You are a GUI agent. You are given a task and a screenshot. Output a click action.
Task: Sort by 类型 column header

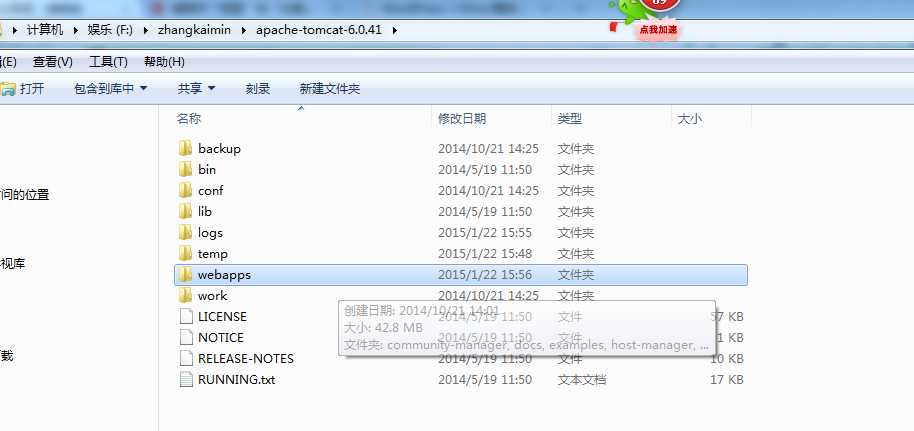570,119
